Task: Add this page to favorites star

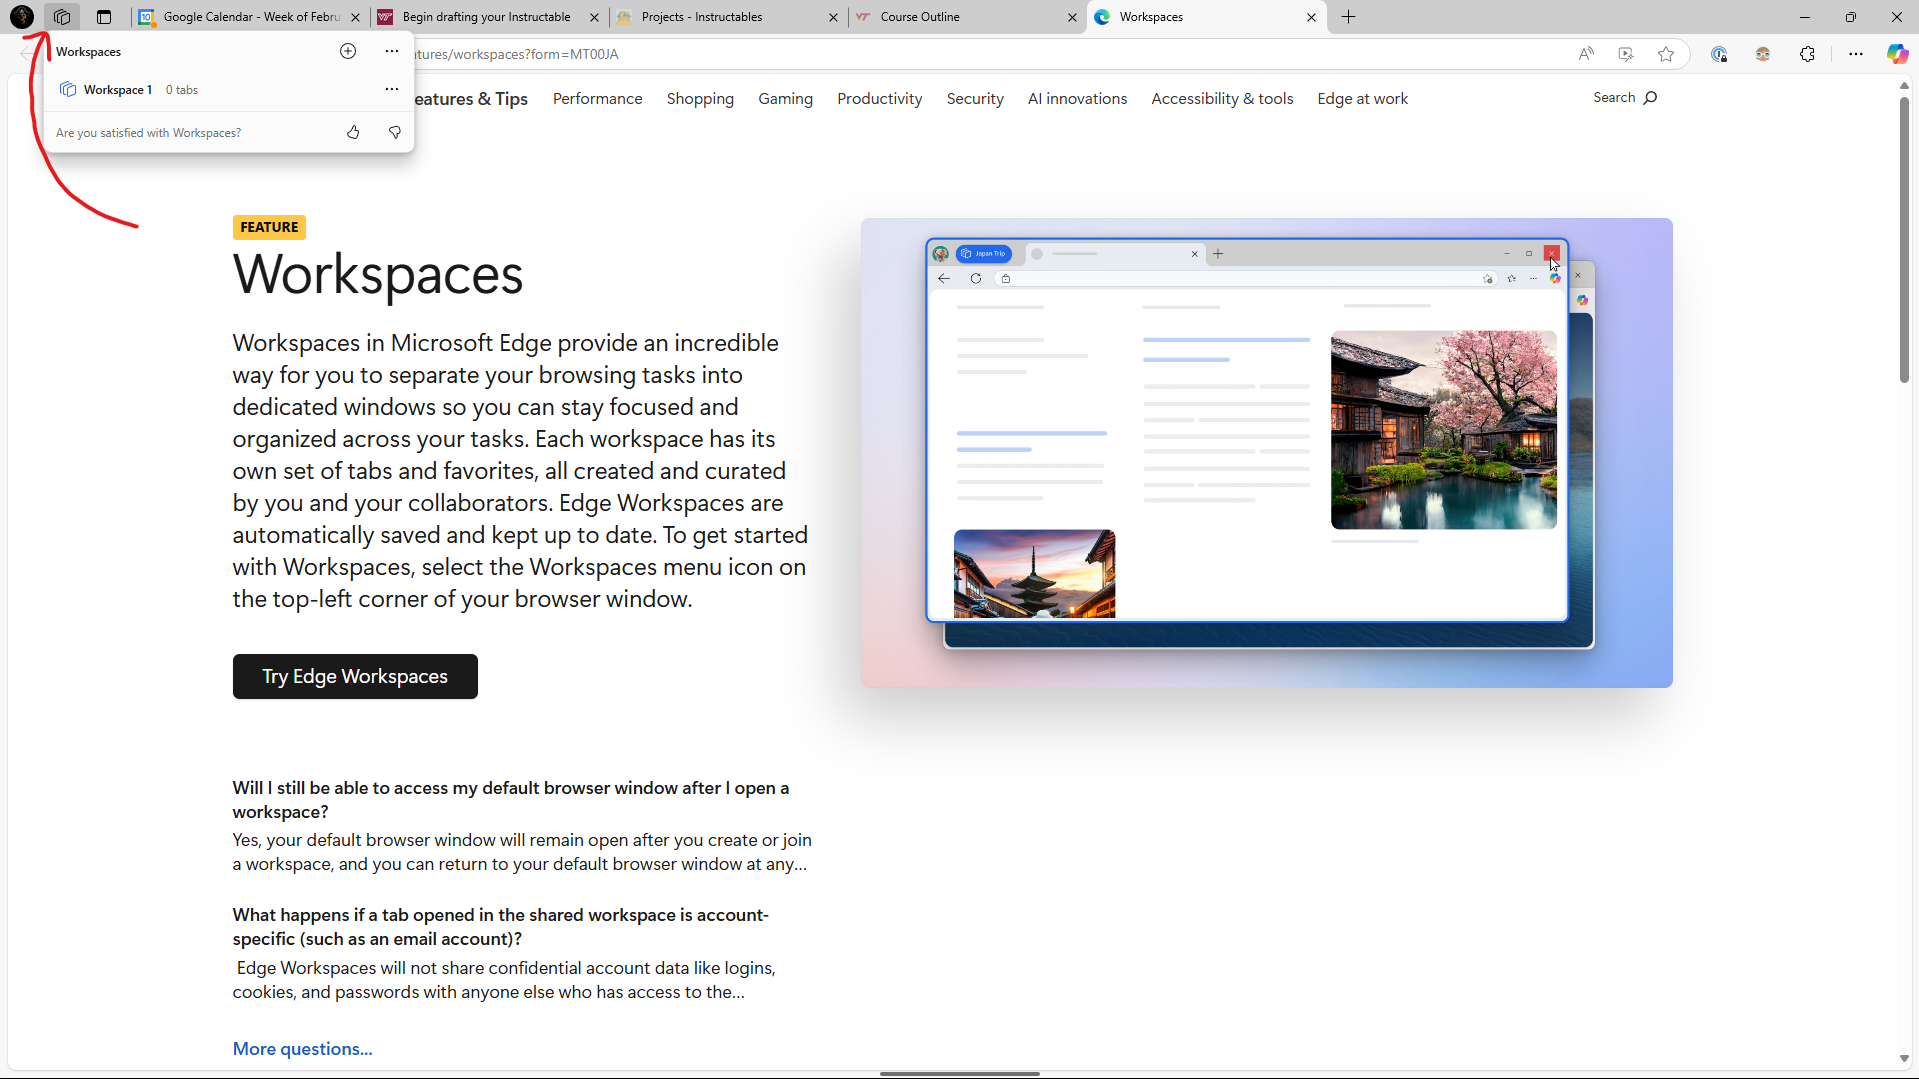Action: (x=1666, y=54)
